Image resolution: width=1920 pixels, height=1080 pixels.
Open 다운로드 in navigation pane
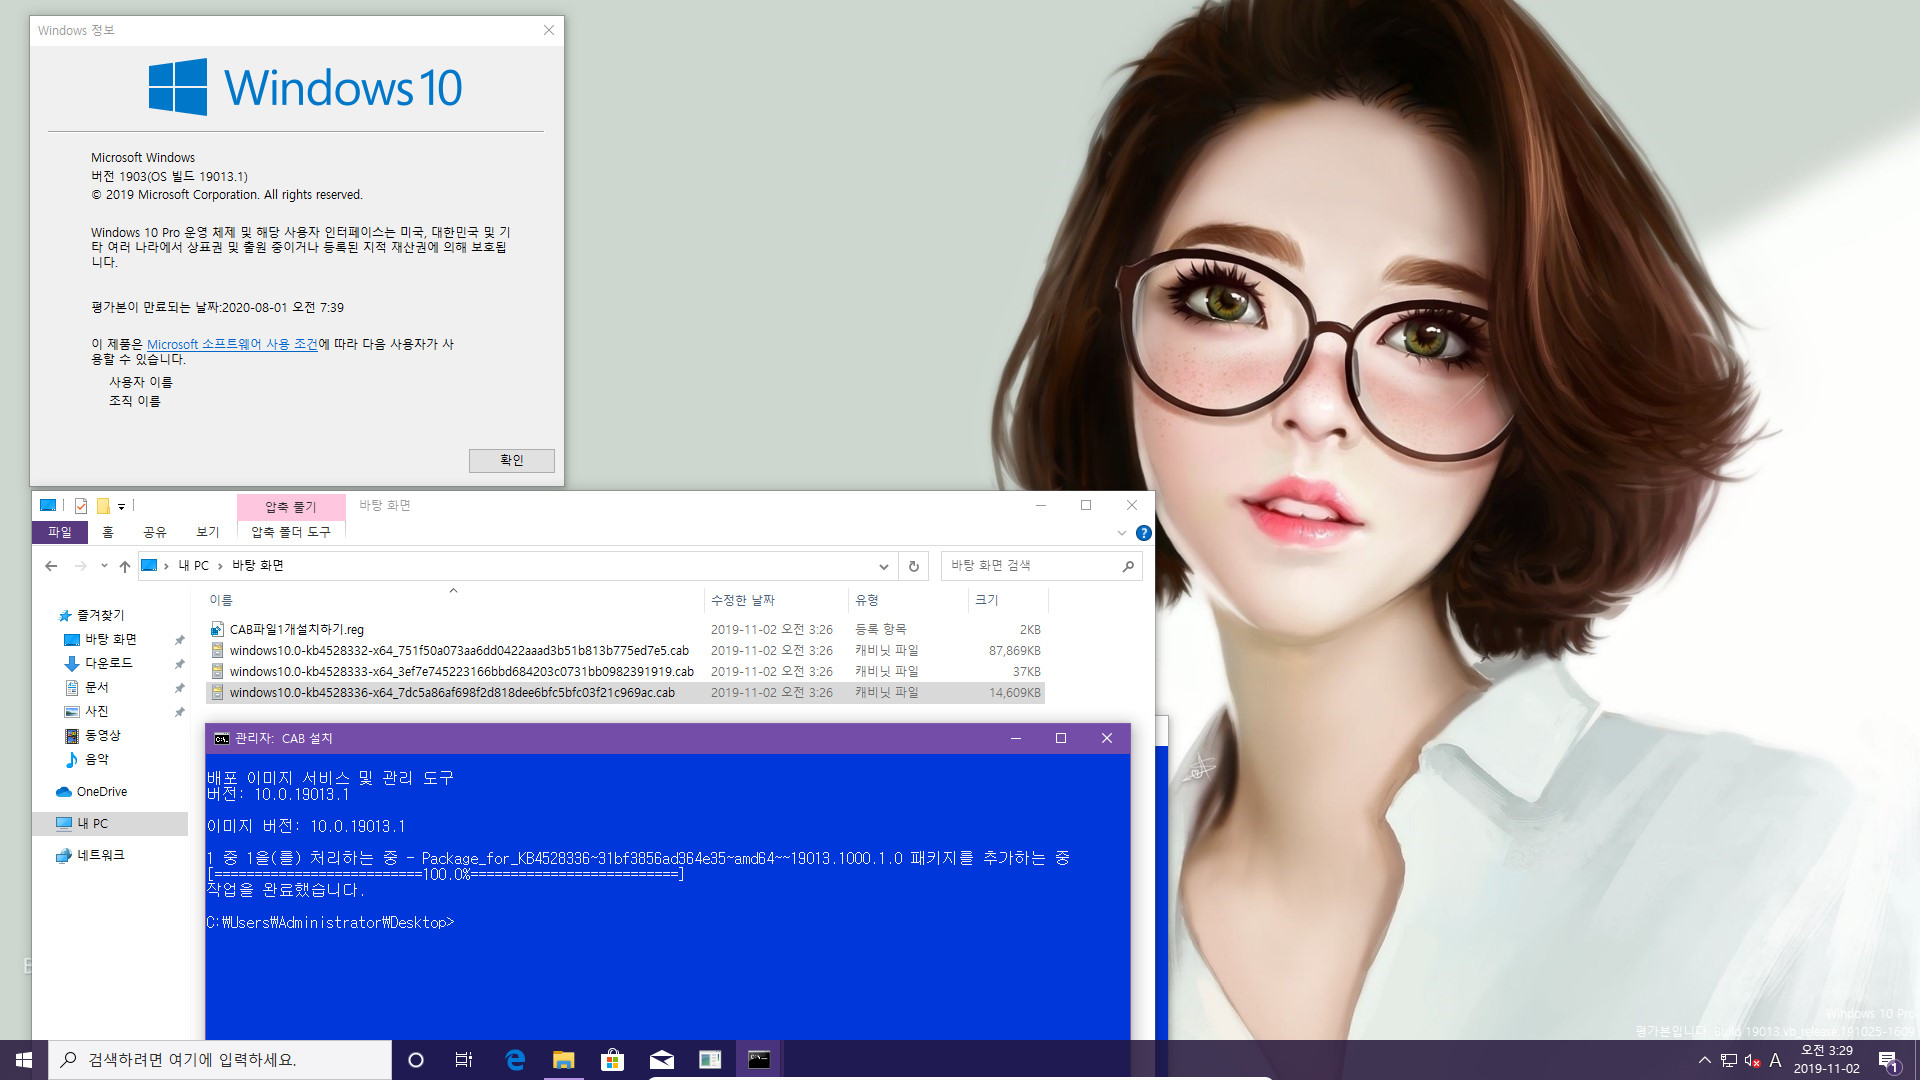[108, 663]
